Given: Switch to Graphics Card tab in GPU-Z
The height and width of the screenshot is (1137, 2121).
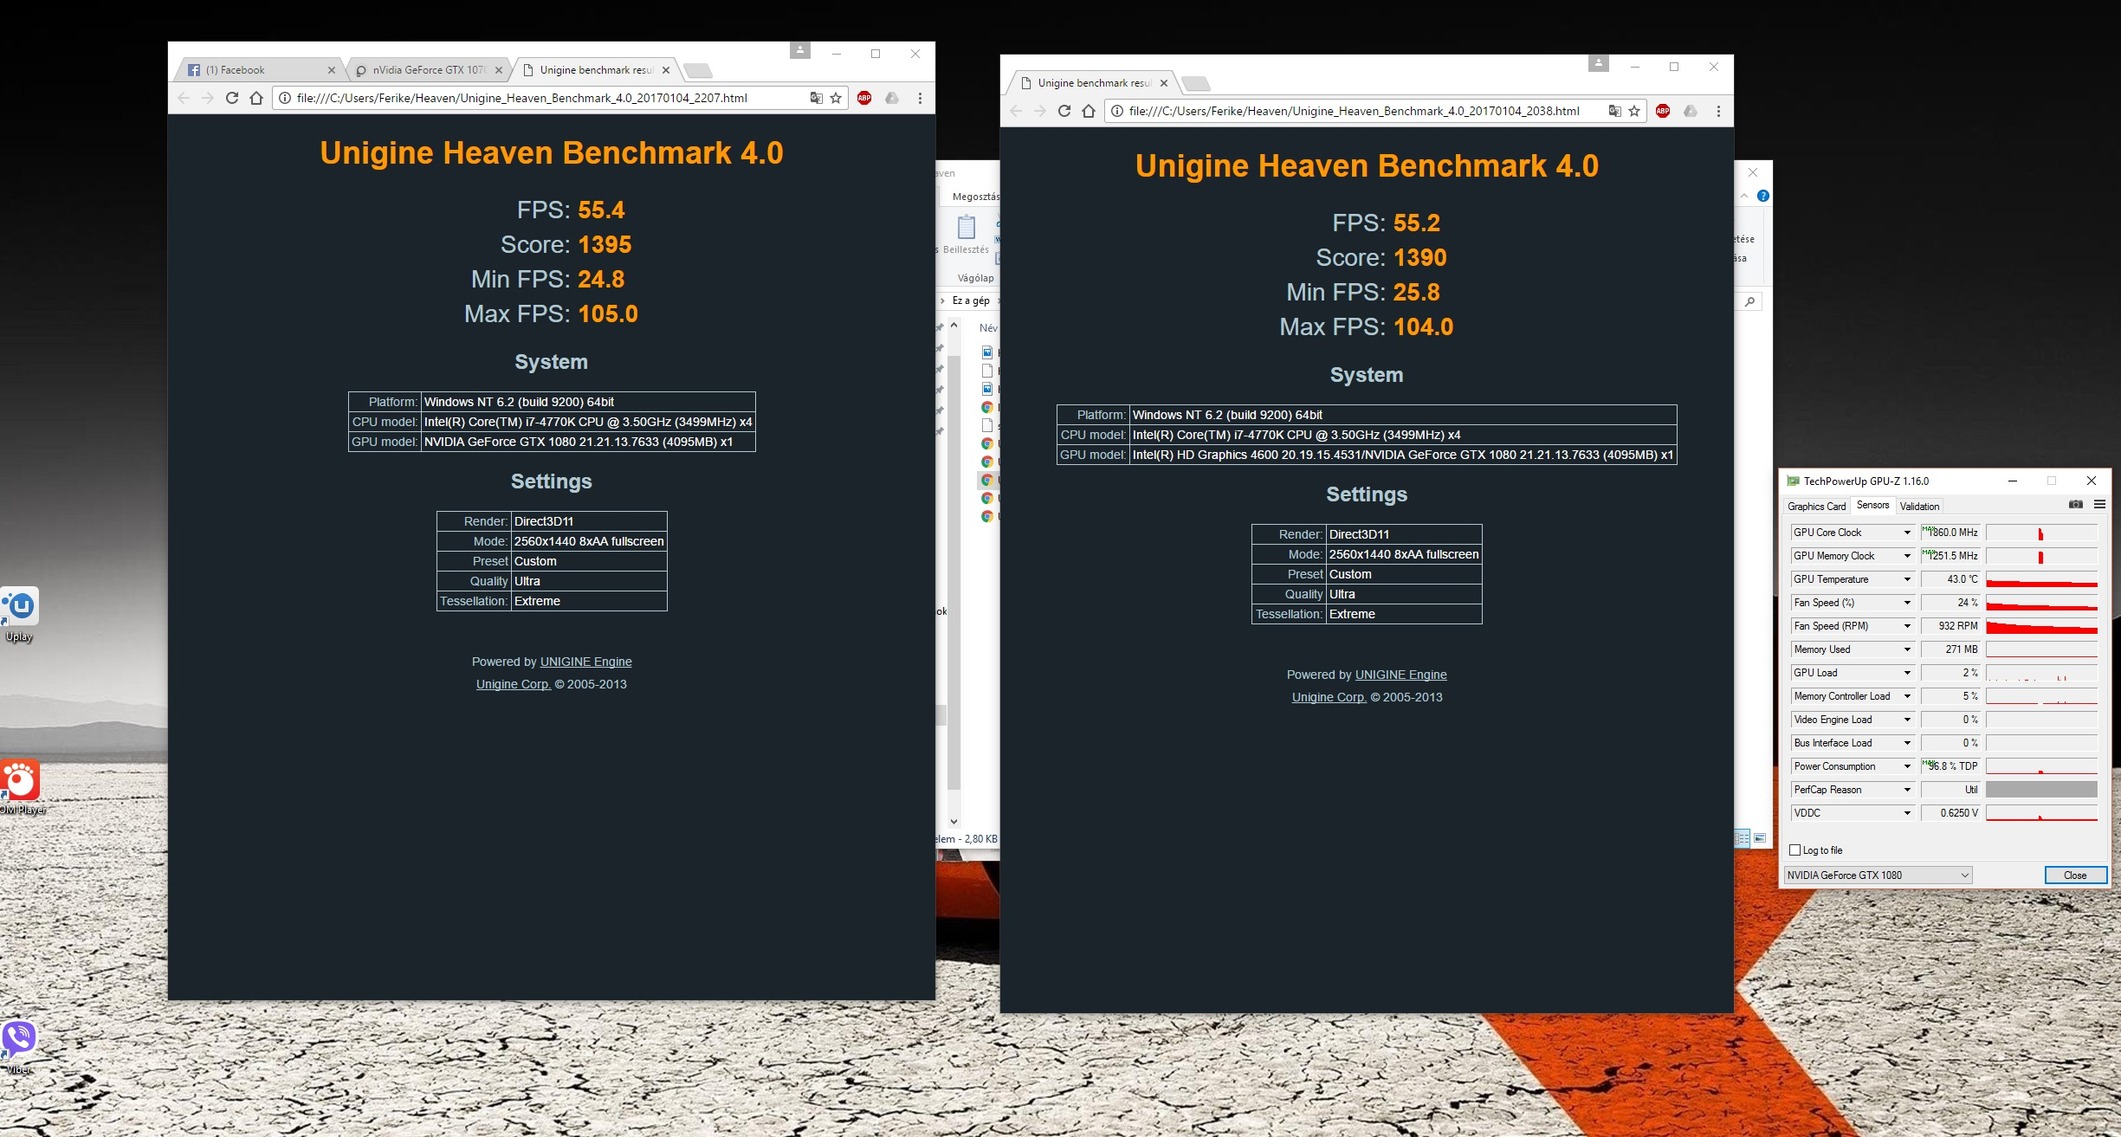Looking at the screenshot, I should [x=1816, y=506].
